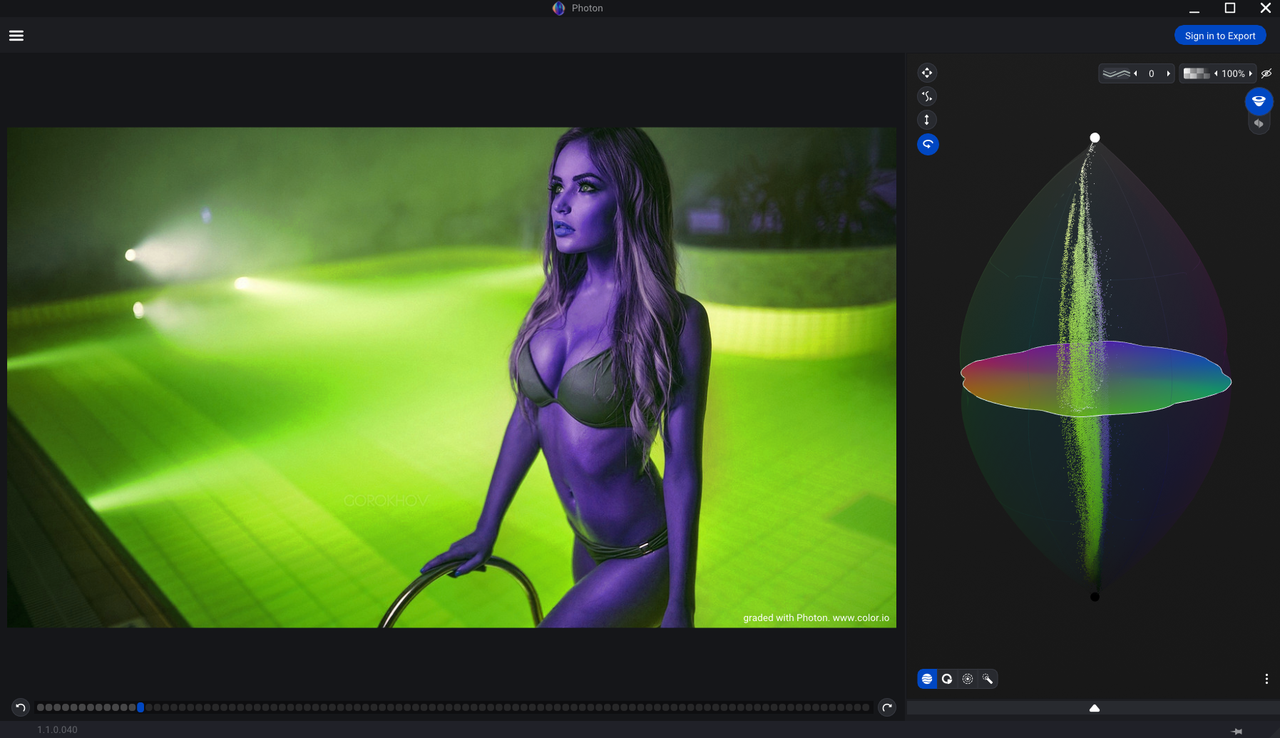
Task: Click the version number 1.1.0.040
Action: coord(57,730)
